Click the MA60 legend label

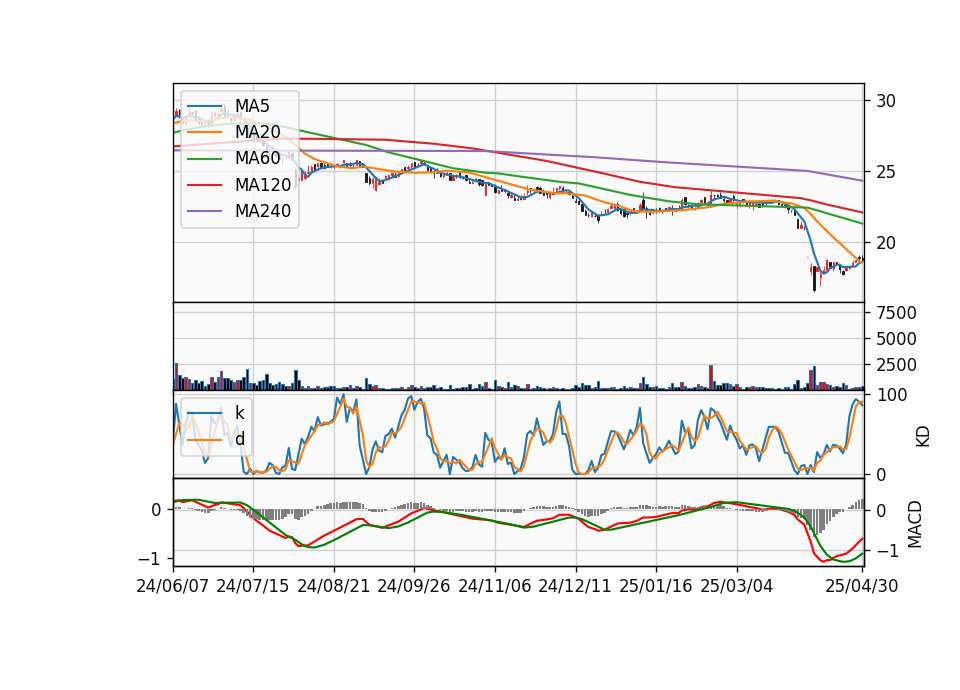click(x=257, y=158)
